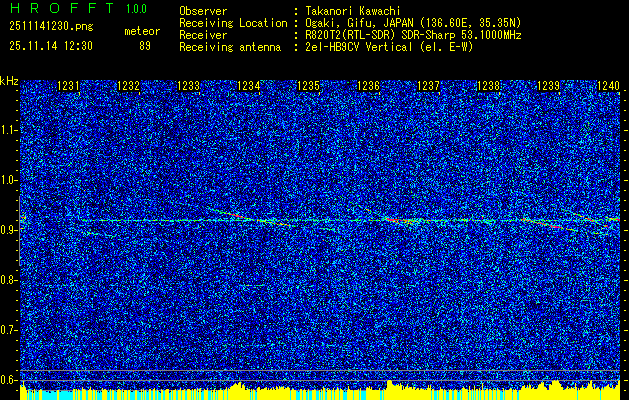Click the 1231 time marker

pyautogui.click(x=69, y=86)
